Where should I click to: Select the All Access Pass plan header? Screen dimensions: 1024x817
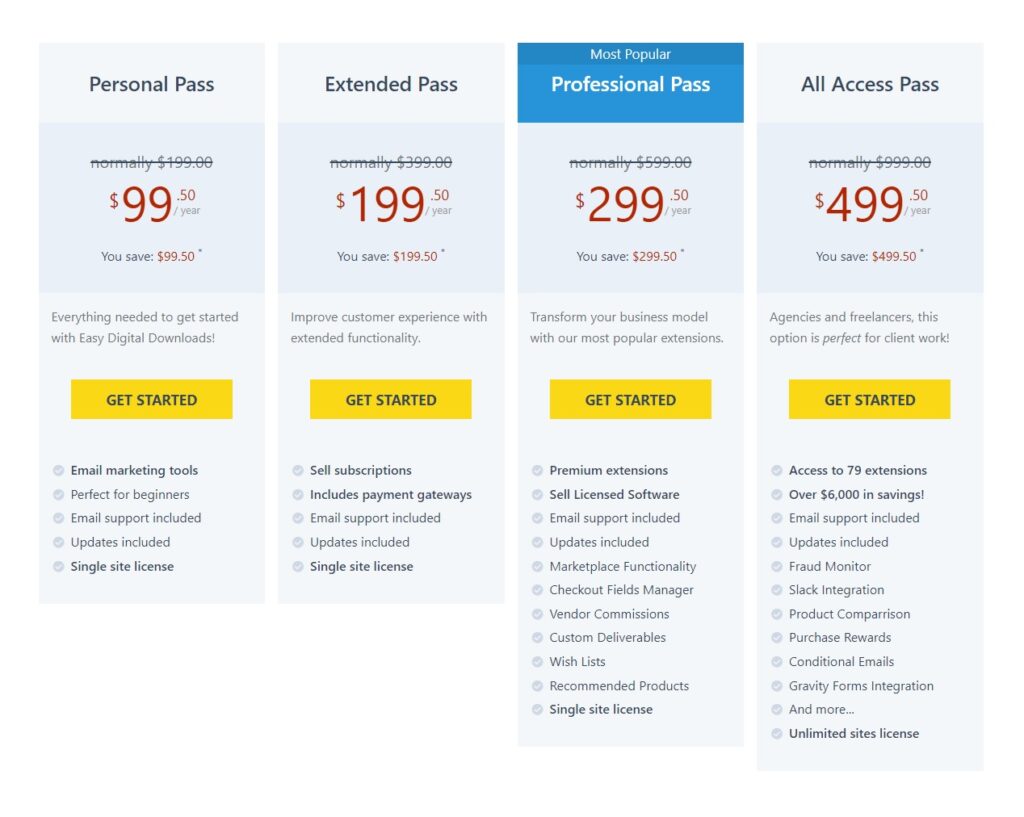pyautogui.click(x=870, y=84)
